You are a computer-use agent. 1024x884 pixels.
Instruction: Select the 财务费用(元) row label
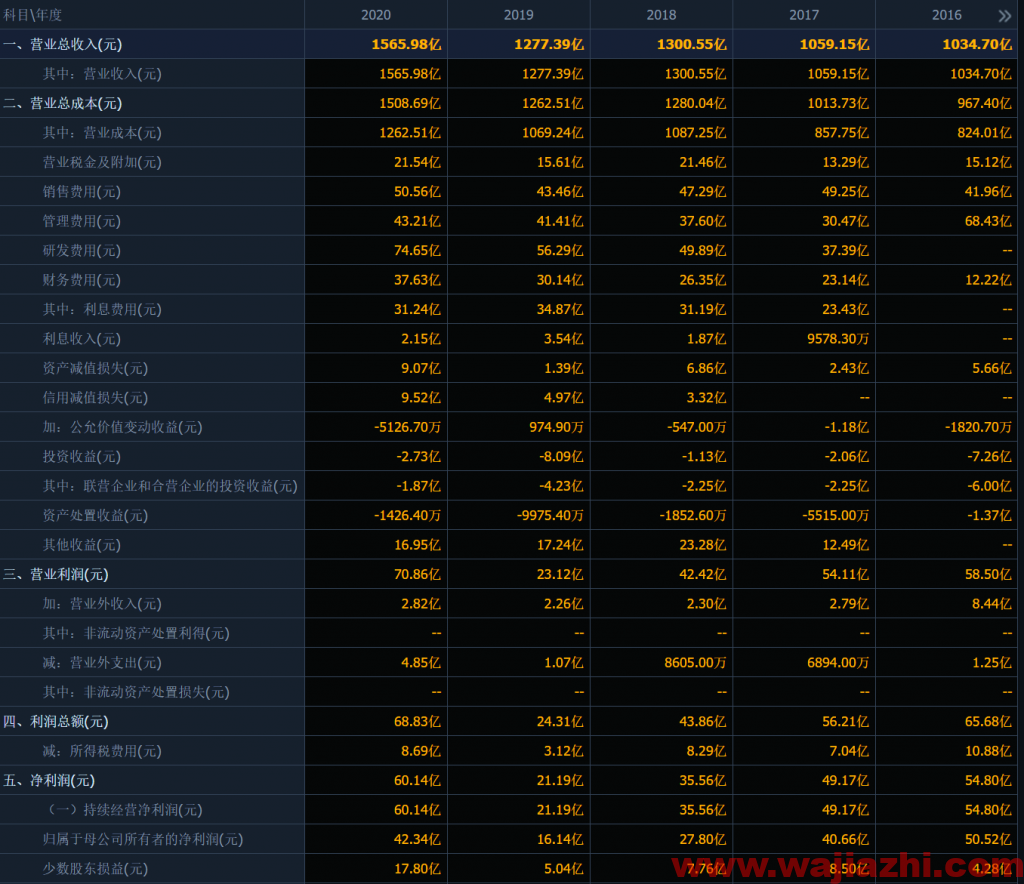point(82,280)
